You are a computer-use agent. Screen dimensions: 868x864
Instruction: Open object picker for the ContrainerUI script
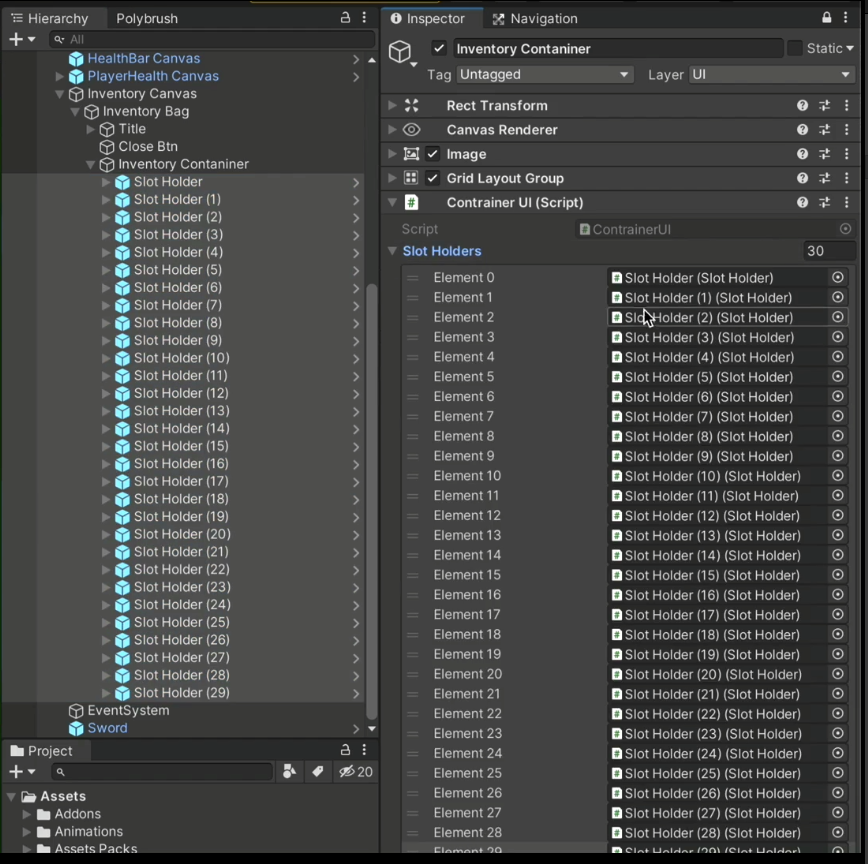click(845, 229)
